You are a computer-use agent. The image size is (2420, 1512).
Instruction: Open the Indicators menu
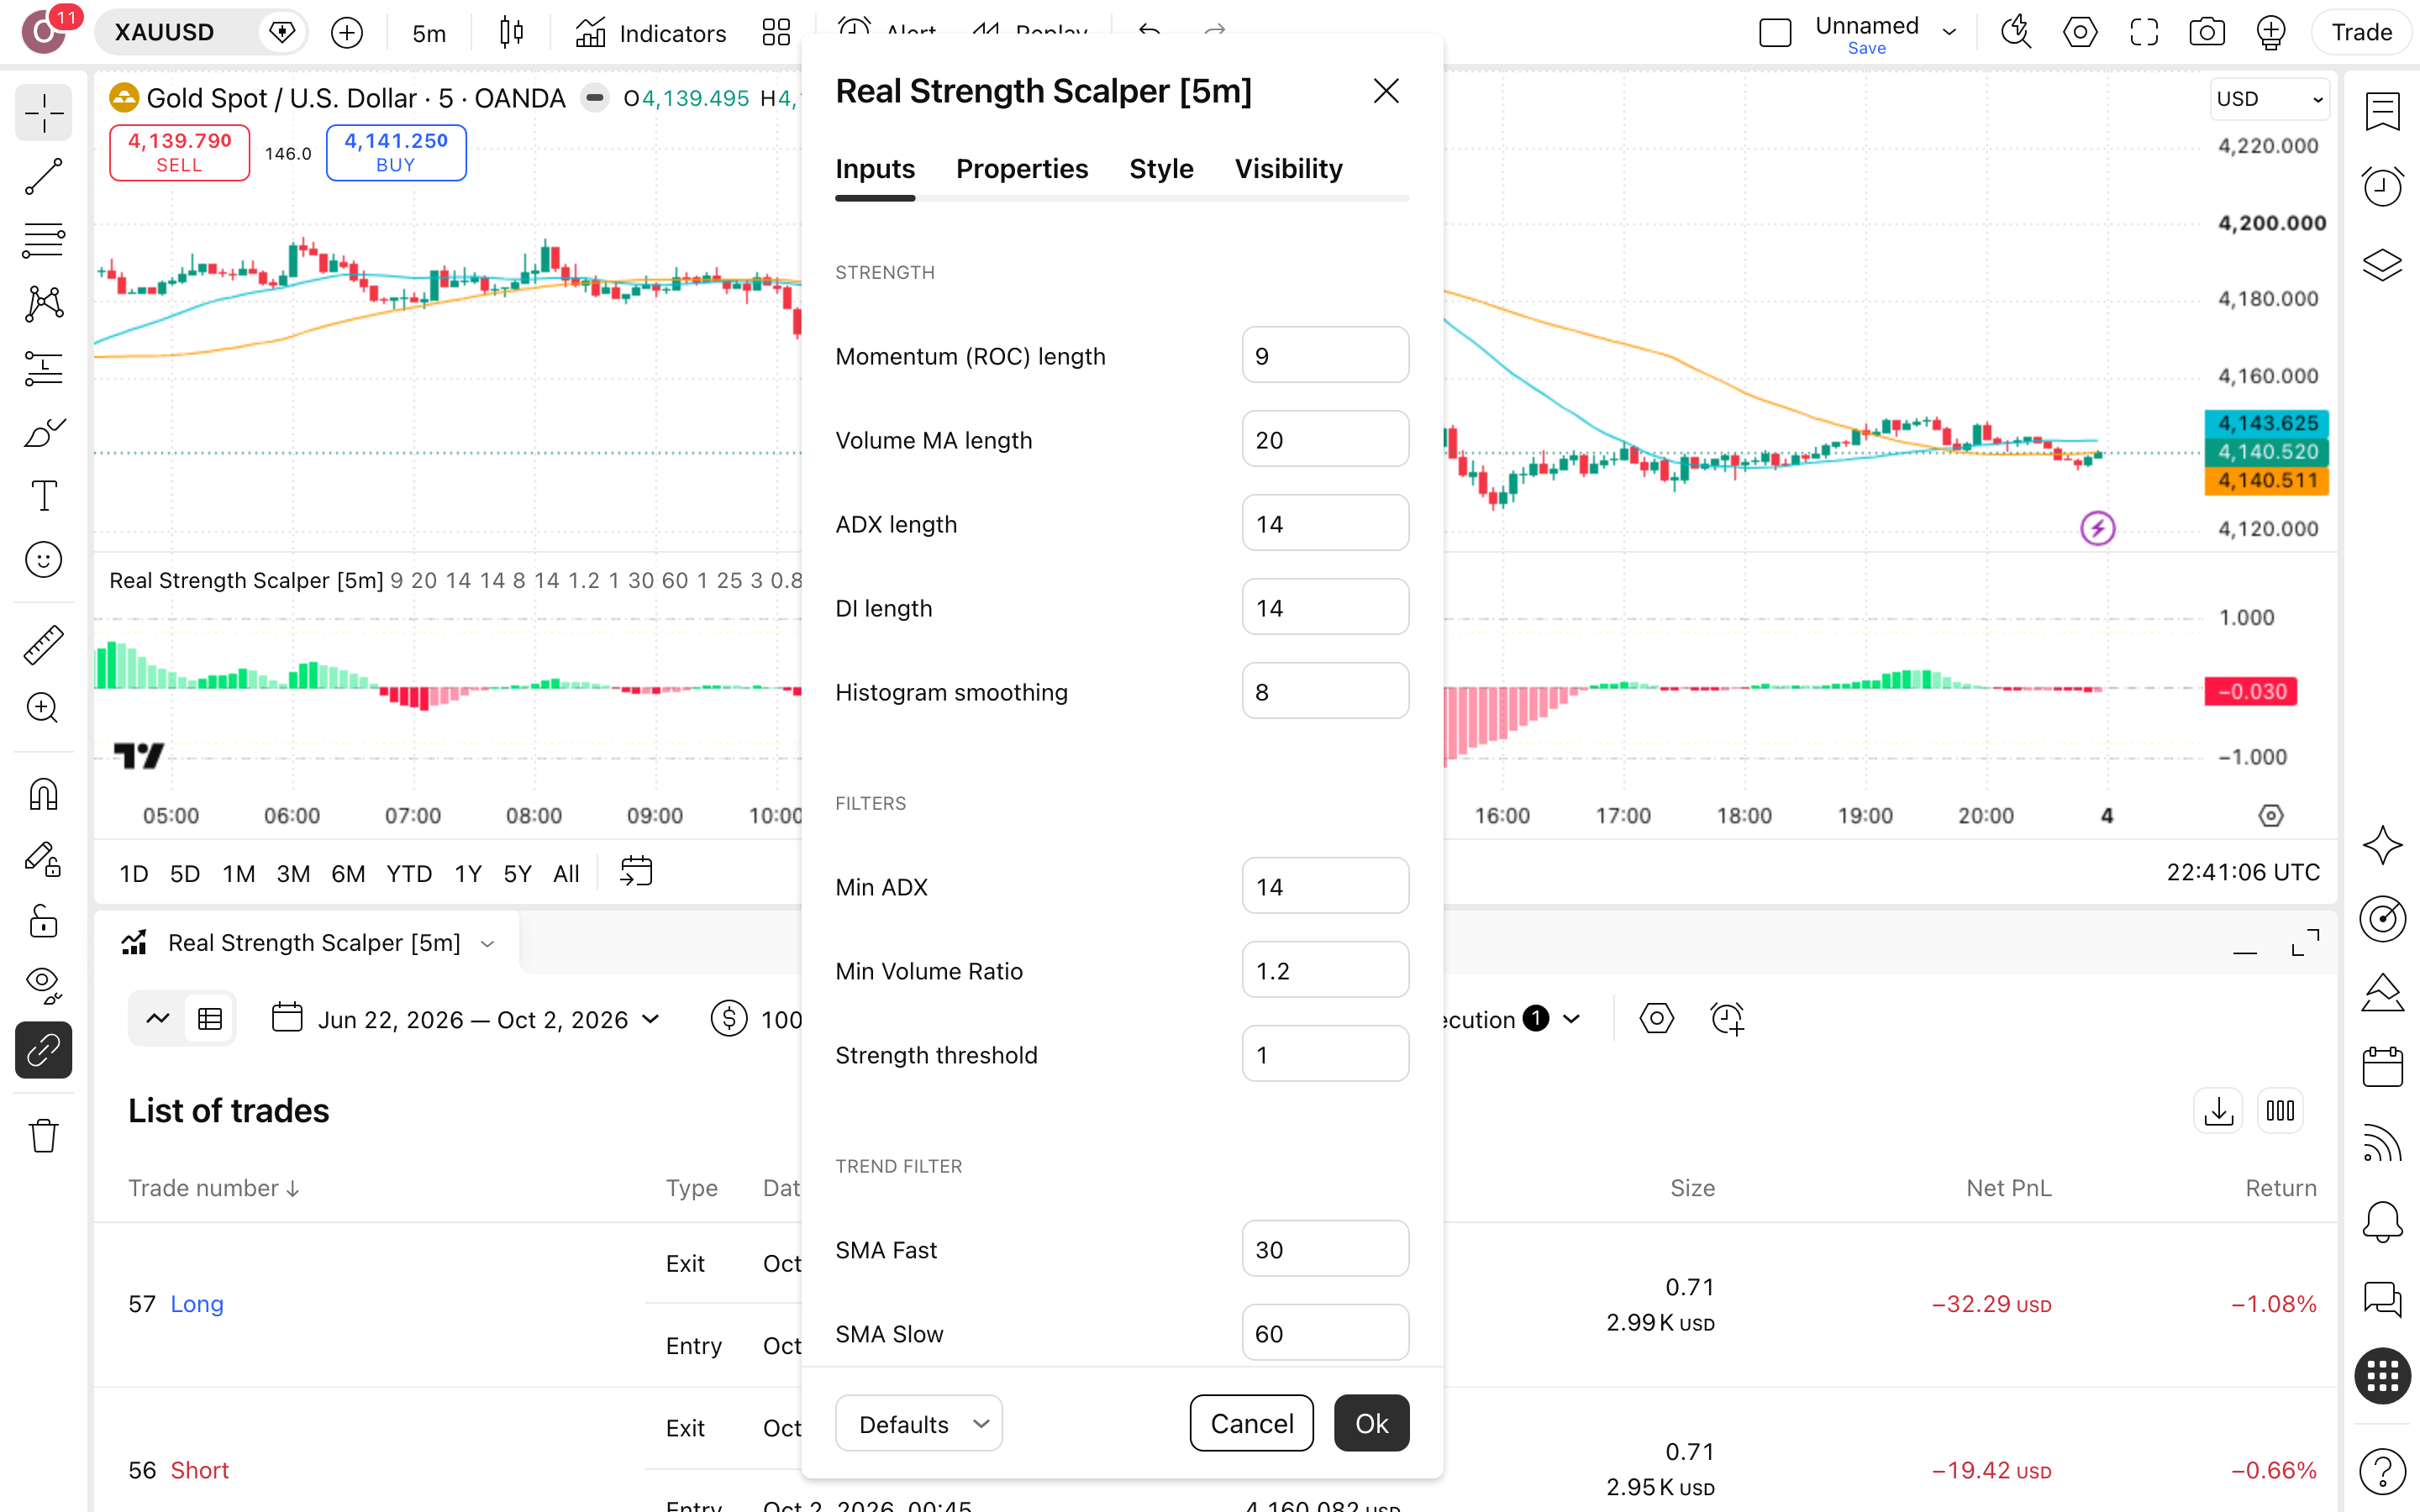point(651,33)
